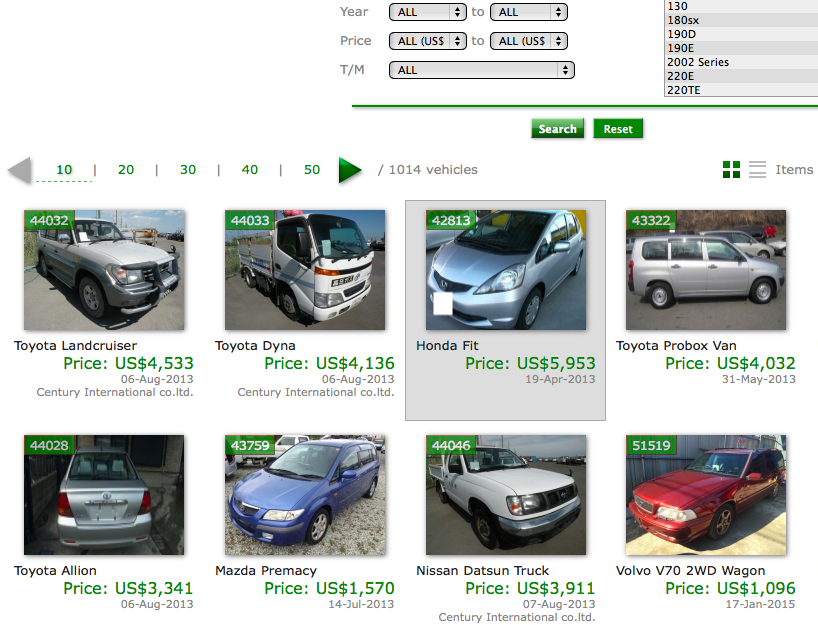Click the Reset button

pos(618,128)
